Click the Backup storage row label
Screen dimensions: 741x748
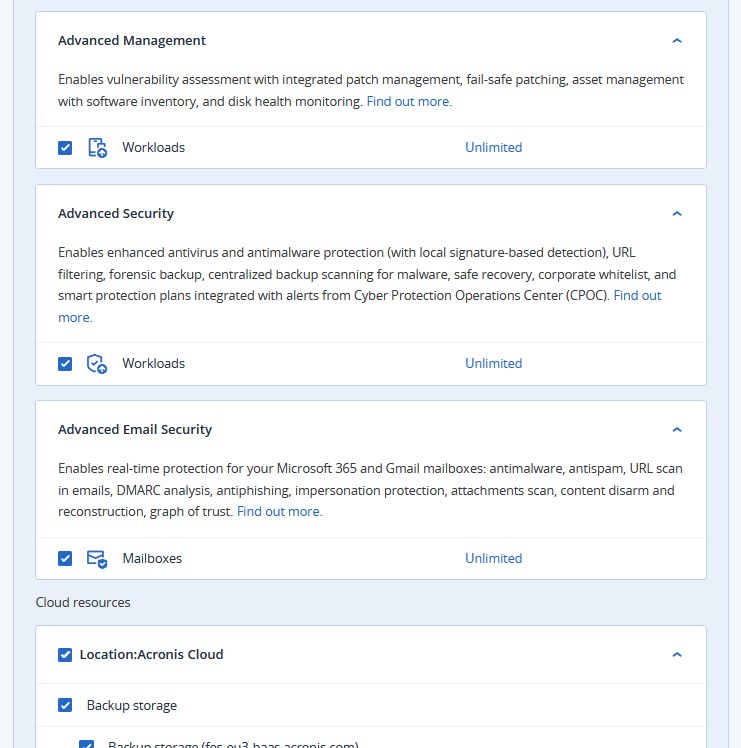[132, 706]
